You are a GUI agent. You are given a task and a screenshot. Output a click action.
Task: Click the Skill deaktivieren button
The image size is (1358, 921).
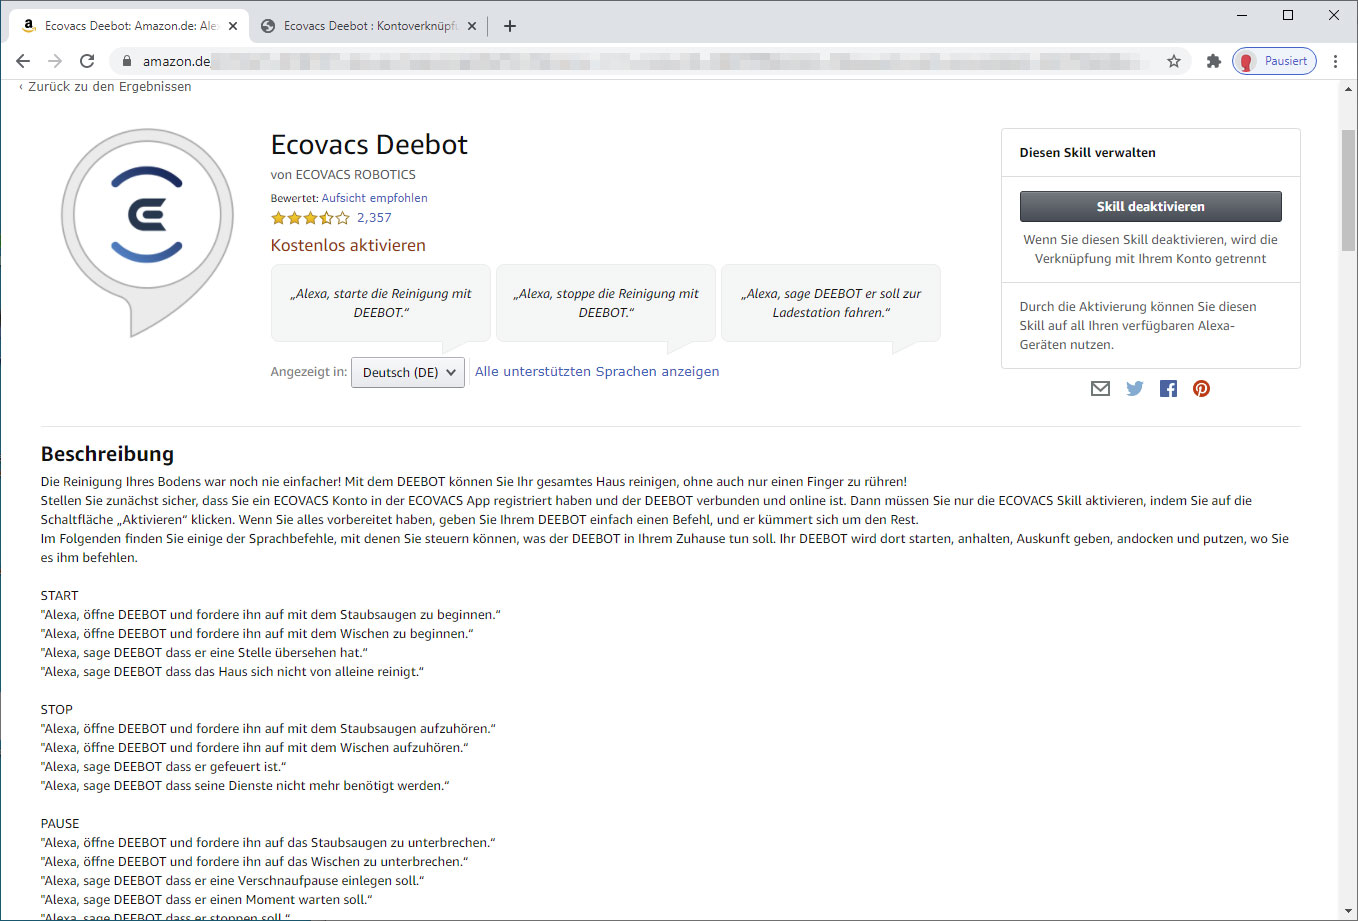click(x=1150, y=206)
